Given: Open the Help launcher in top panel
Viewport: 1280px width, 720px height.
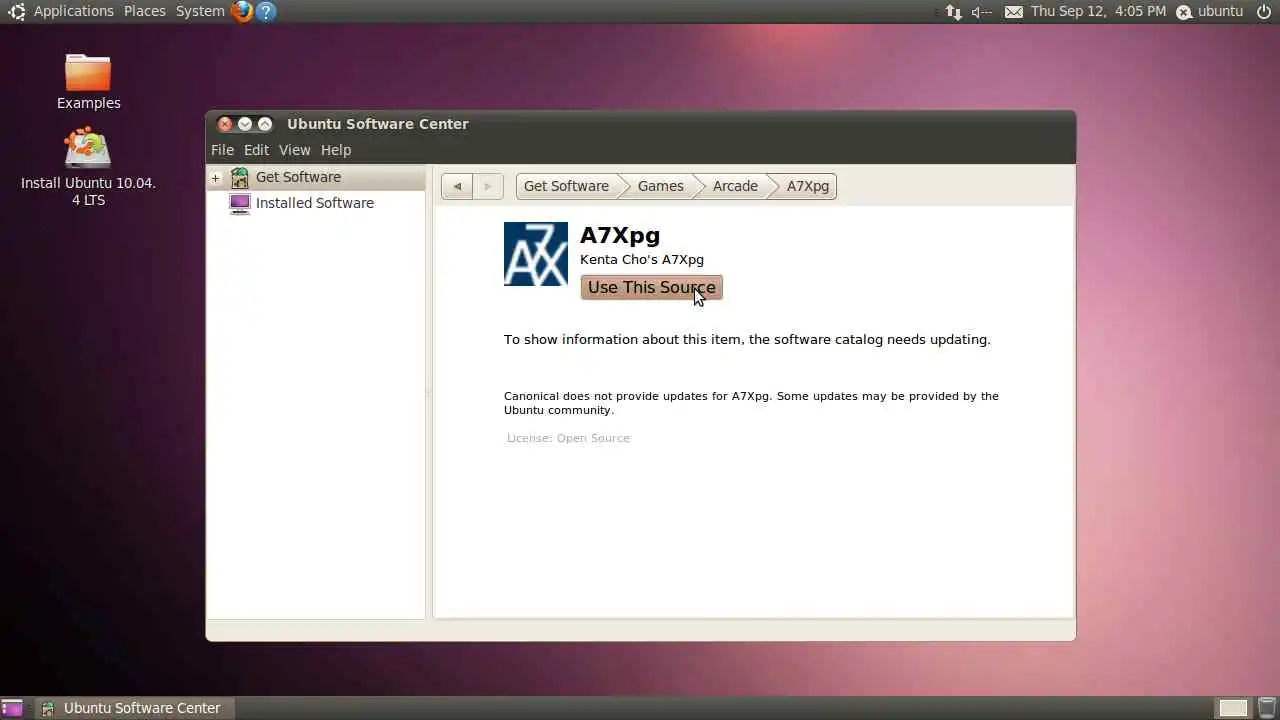Looking at the screenshot, I should 265,11.
